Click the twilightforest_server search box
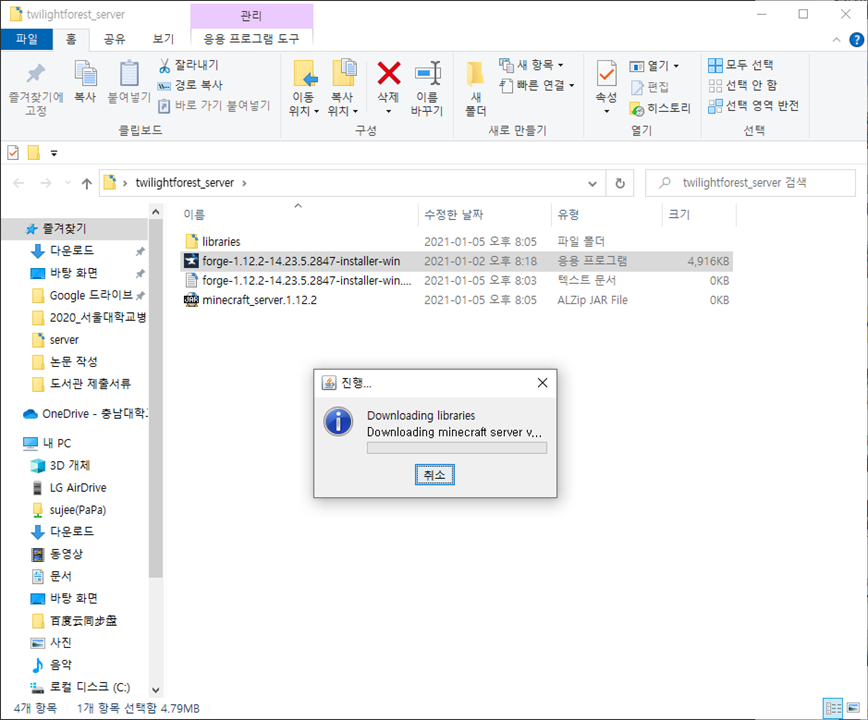This screenshot has width=868, height=720. 751,183
